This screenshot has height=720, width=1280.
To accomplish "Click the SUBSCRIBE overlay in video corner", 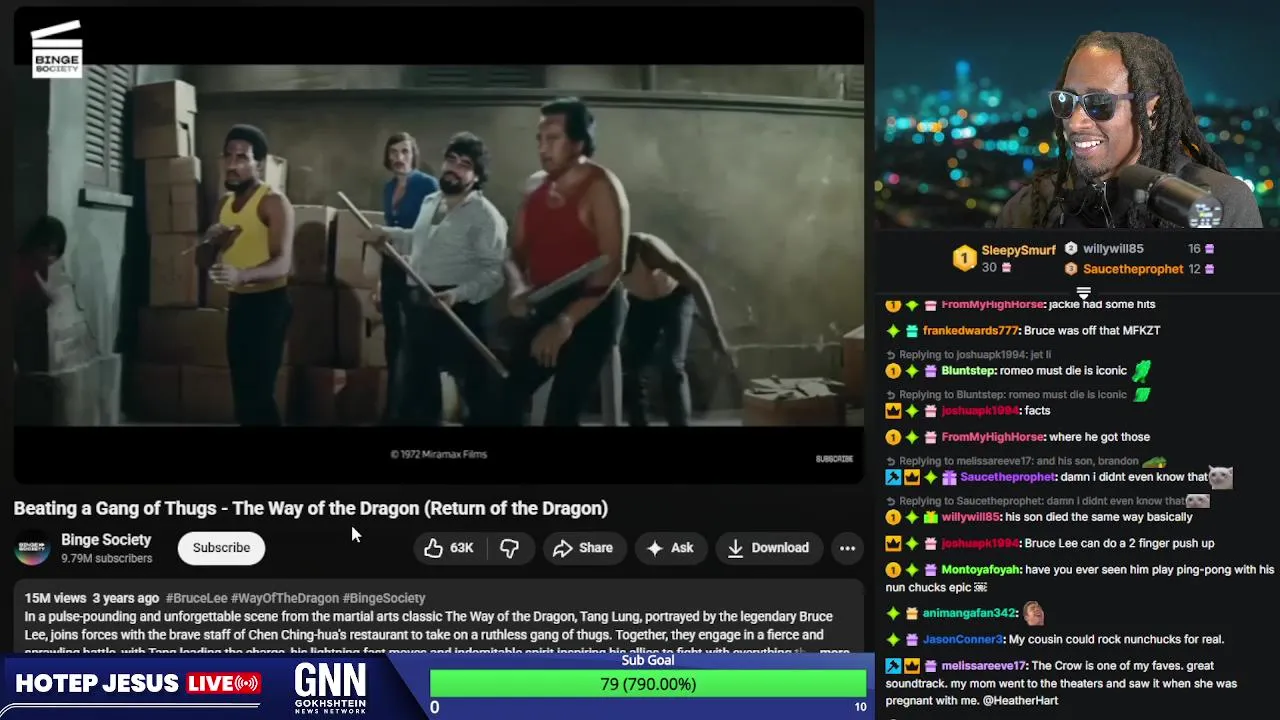I will pyautogui.click(x=834, y=459).
